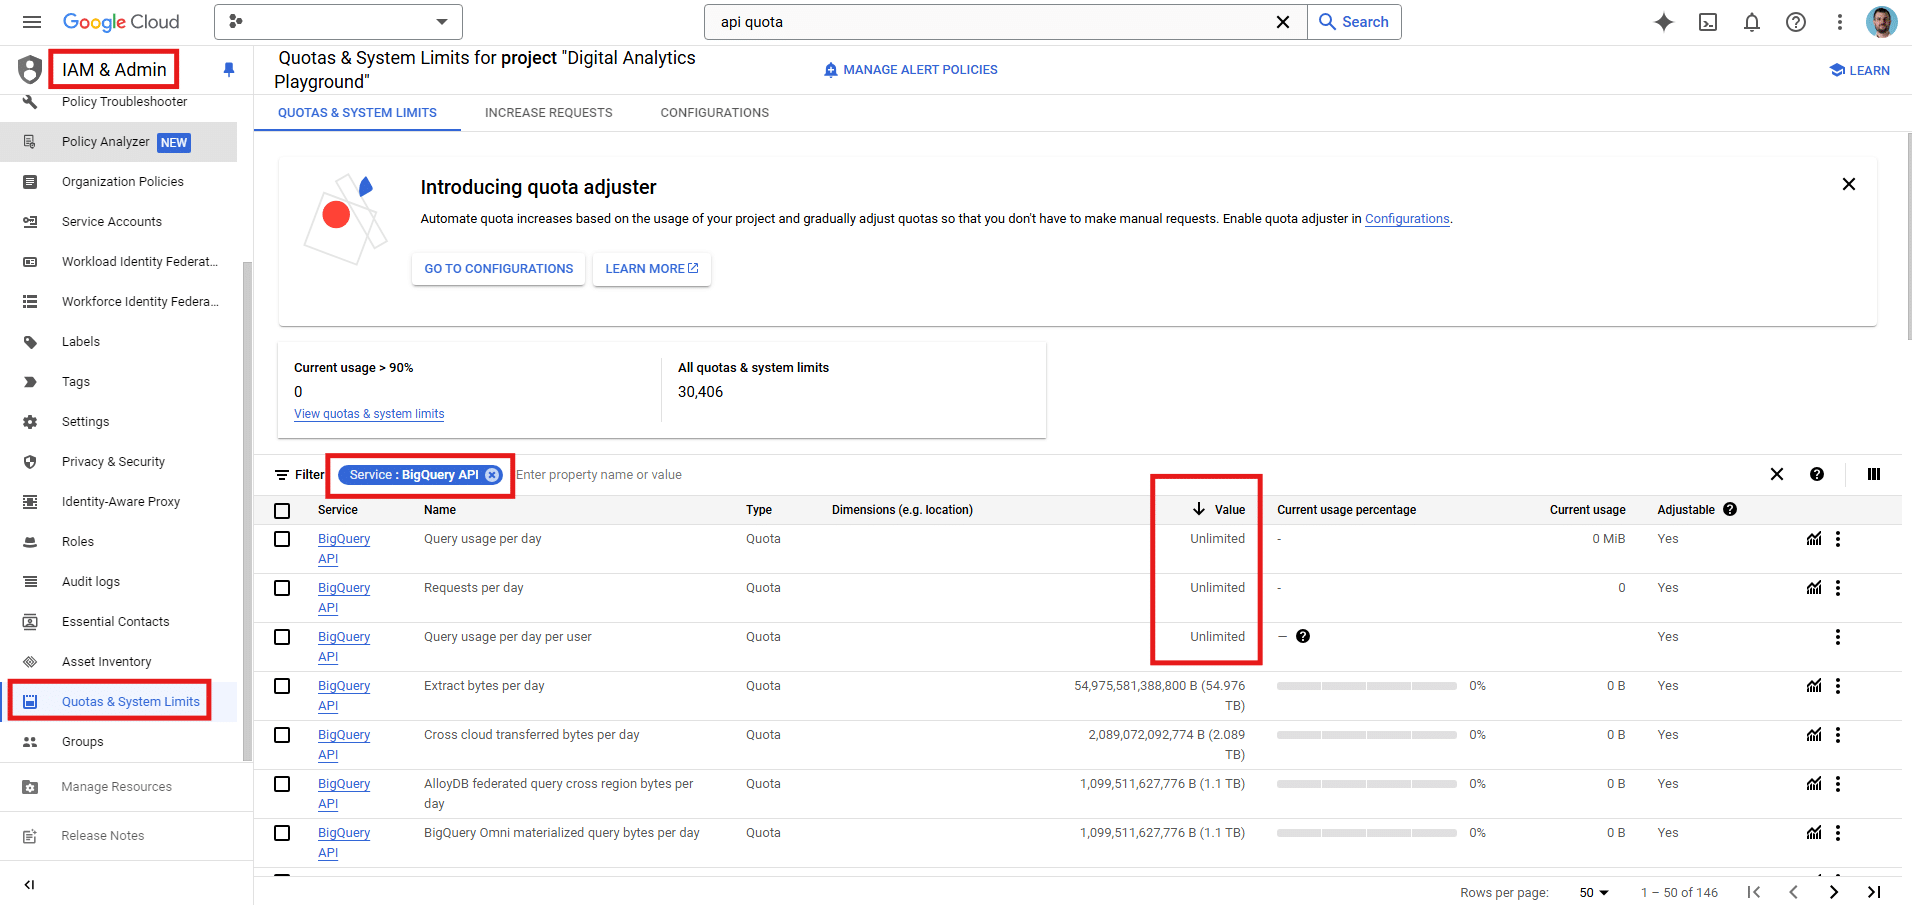Open column display options icon
This screenshot has width=1912, height=905.
point(1874,474)
